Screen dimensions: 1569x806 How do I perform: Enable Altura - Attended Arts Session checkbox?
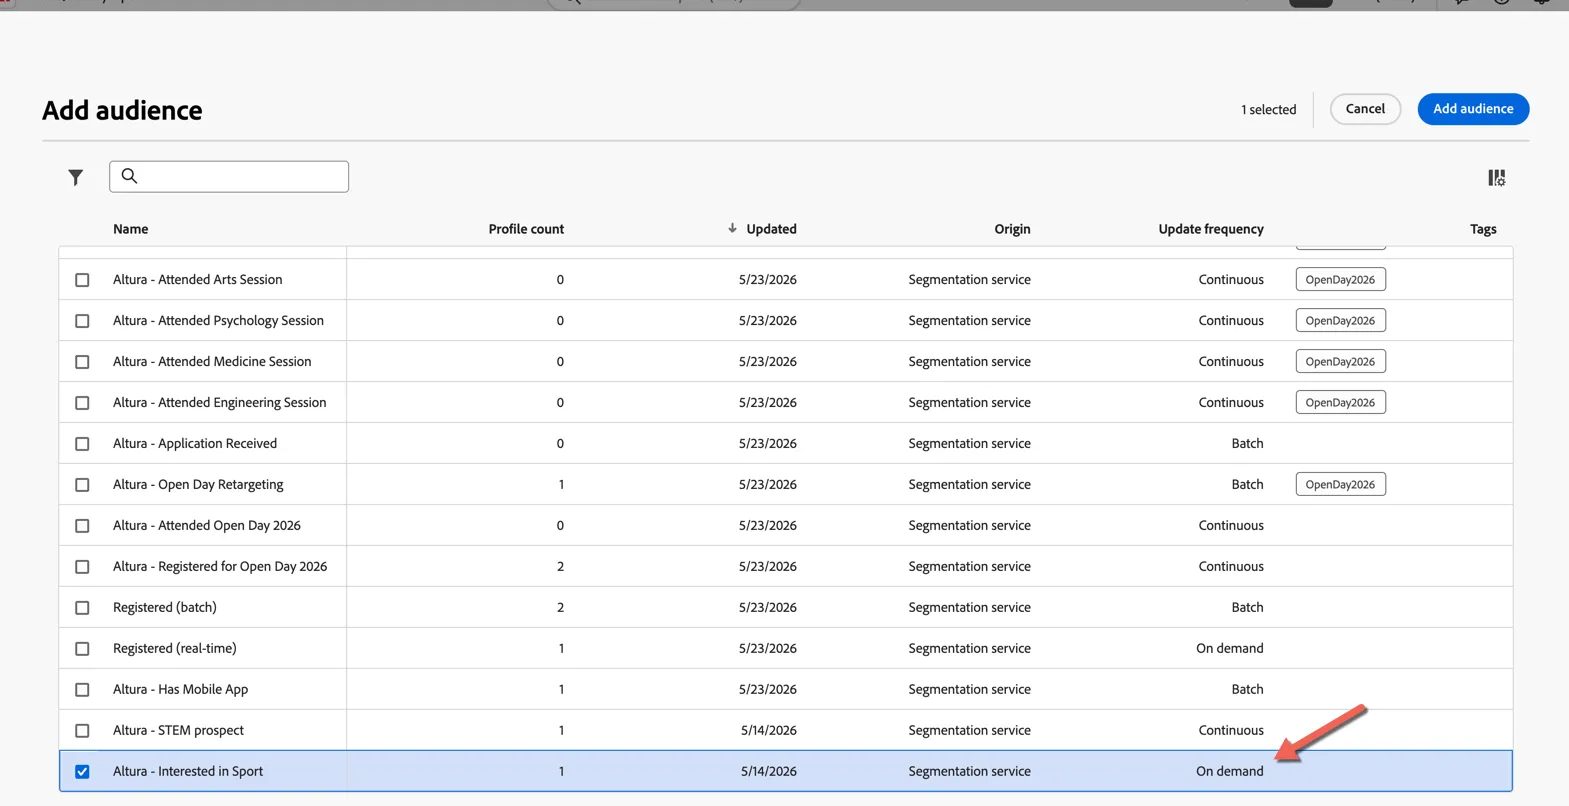pyautogui.click(x=82, y=279)
